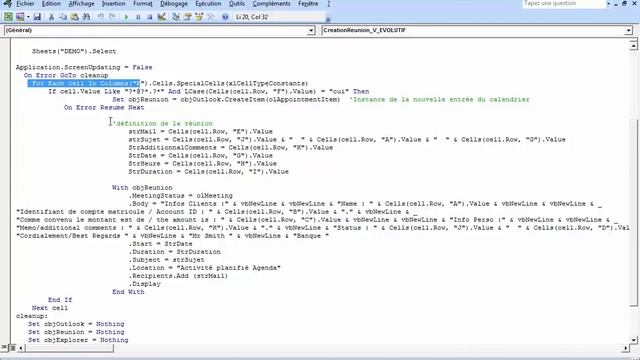Expand the CreationReunion_V_EVOLUTIF procedure dropdown

coord(628,30)
